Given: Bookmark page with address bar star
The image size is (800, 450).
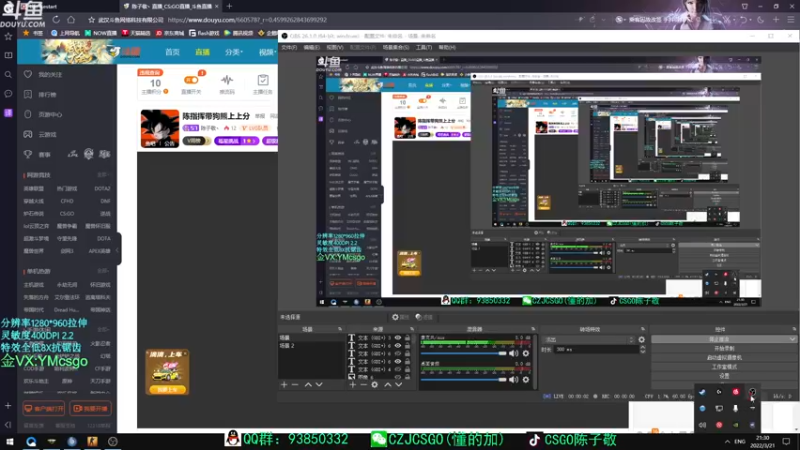Looking at the screenshot, I should (91, 20).
